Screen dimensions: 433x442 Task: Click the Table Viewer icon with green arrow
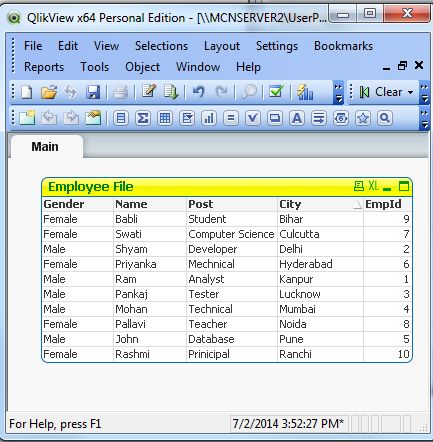pos(171,92)
